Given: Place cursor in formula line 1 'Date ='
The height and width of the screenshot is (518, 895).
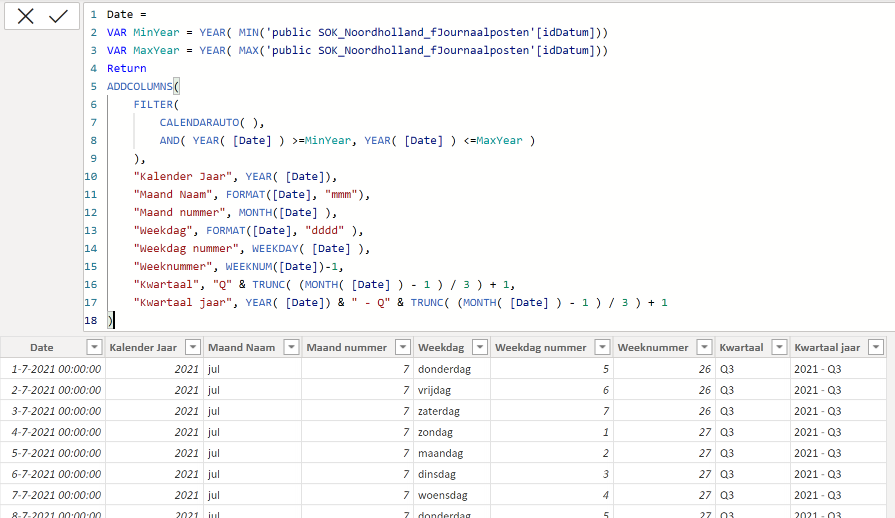Looking at the screenshot, I should click(127, 14).
